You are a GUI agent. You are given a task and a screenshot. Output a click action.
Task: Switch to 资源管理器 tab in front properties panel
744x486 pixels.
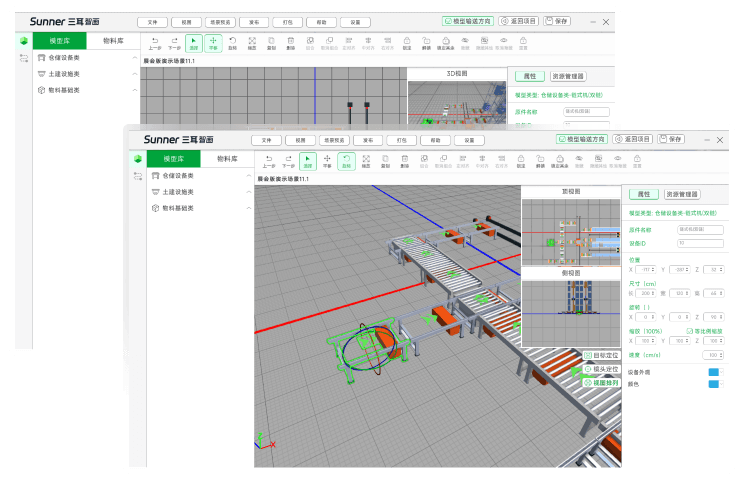pos(682,195)
